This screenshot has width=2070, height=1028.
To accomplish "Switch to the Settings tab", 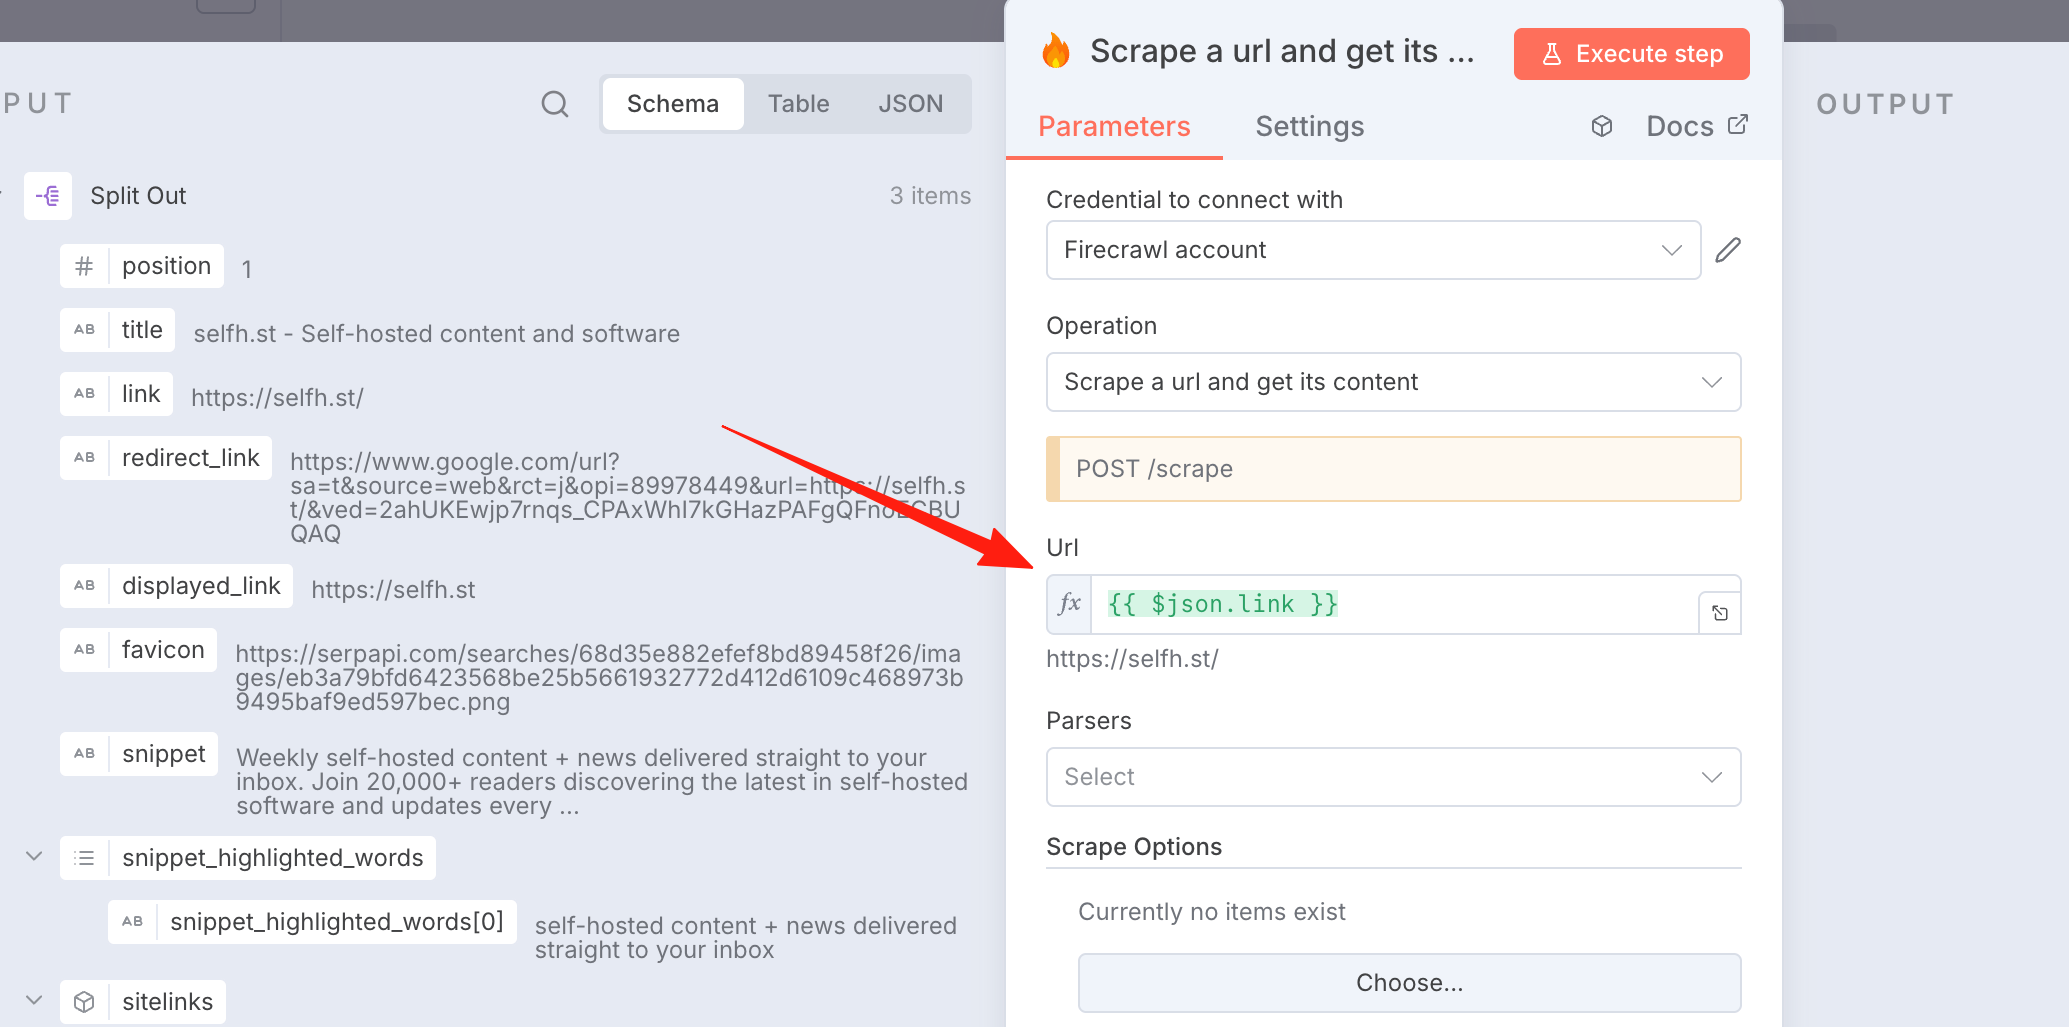I will [1309, 126].
